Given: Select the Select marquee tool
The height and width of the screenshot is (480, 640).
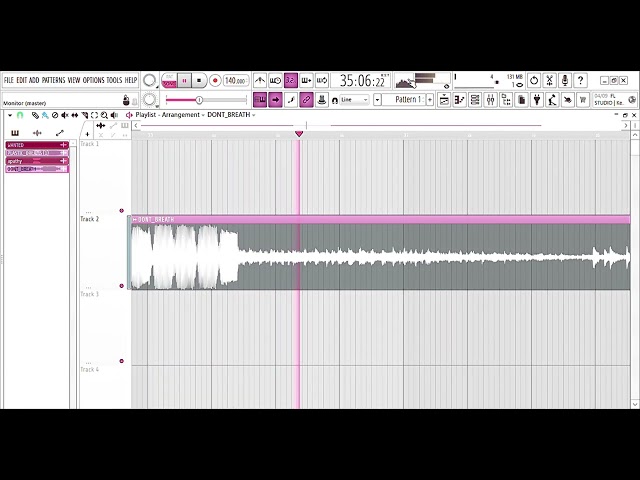Looking at the screenshot, I should coord(94,116).
